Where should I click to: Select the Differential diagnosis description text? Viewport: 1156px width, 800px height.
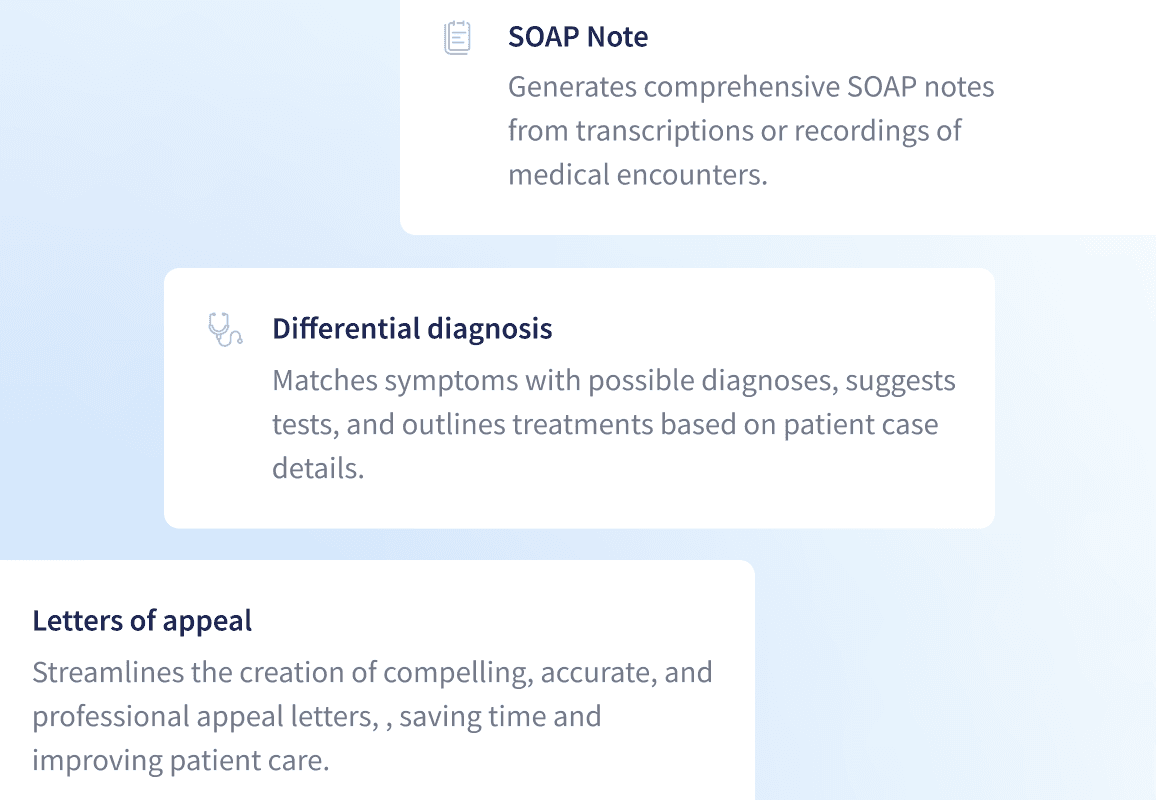[x=613, y=423]
